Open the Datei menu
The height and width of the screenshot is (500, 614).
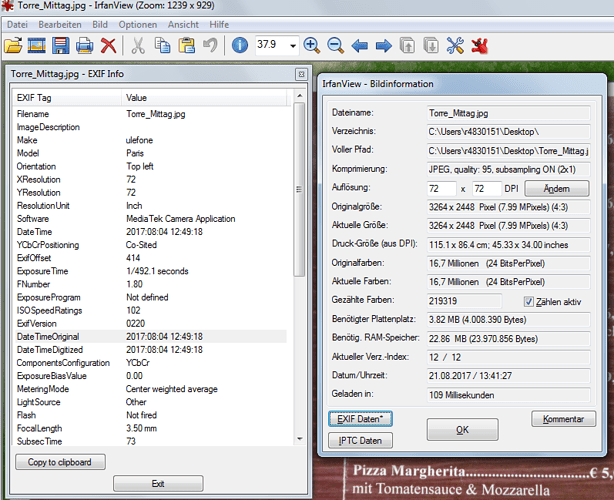coord(17,25)
